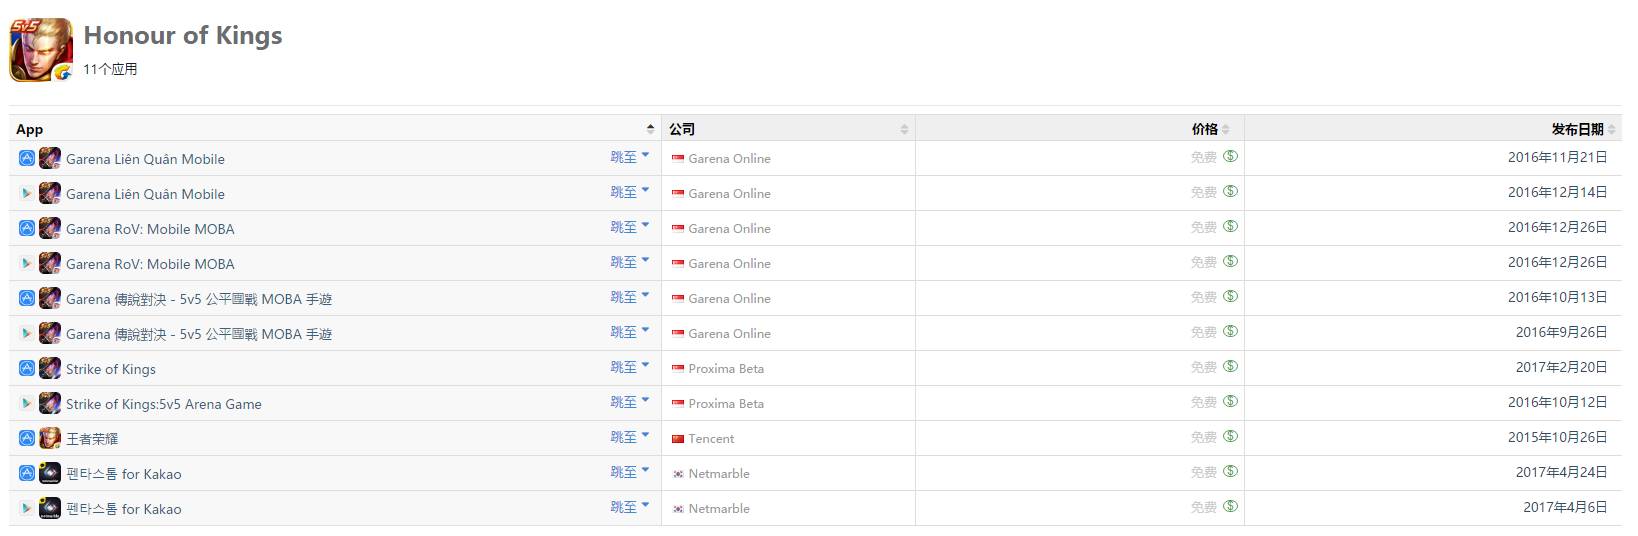Sort the table by 价格 header label
This screenshot has width=1638, height=536.
pos(1205,129)
